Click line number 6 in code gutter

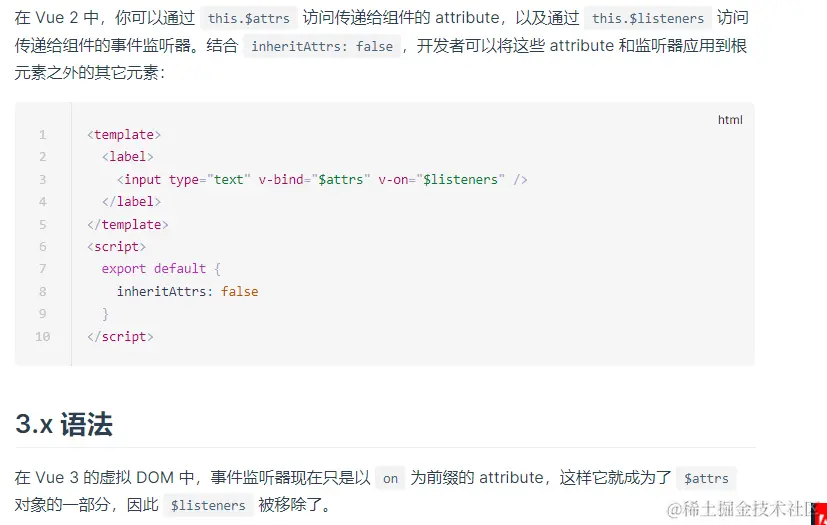click(x=43, y=247)
